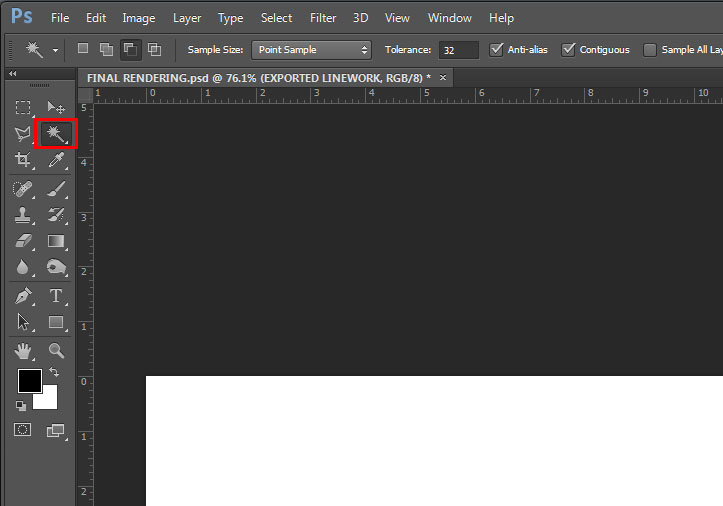Click the Sample Size label
The height and width of the screenshot is (506, 723).
215,50
